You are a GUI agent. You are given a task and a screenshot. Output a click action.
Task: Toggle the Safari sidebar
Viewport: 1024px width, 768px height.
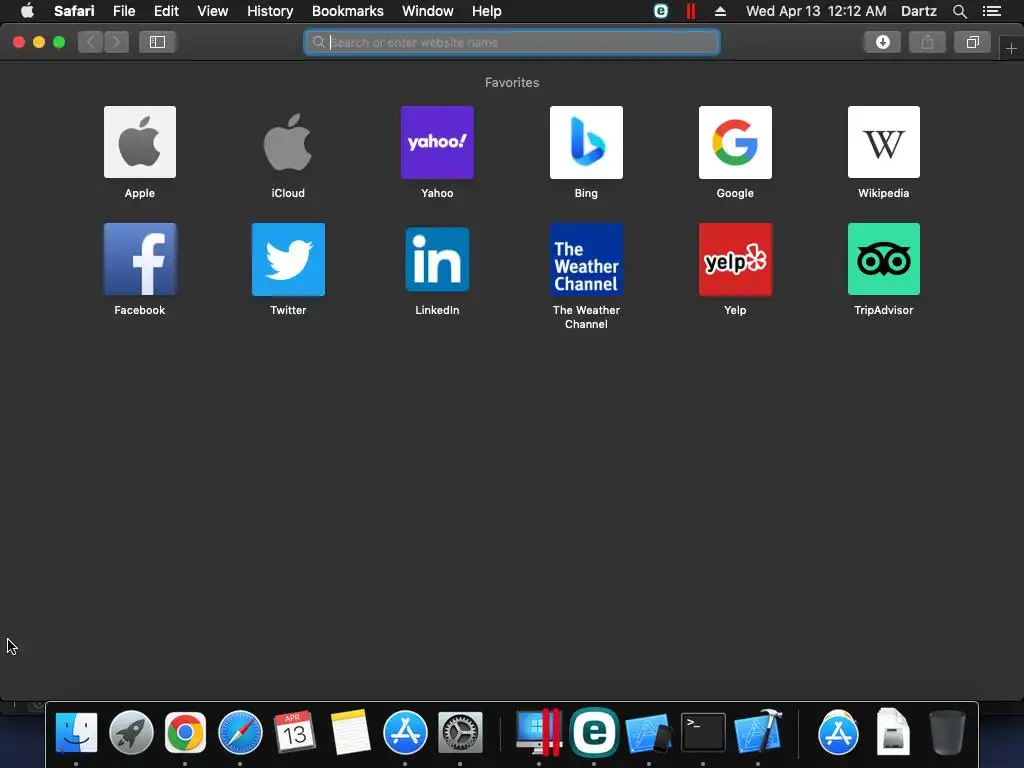click(x=157, y=42)
